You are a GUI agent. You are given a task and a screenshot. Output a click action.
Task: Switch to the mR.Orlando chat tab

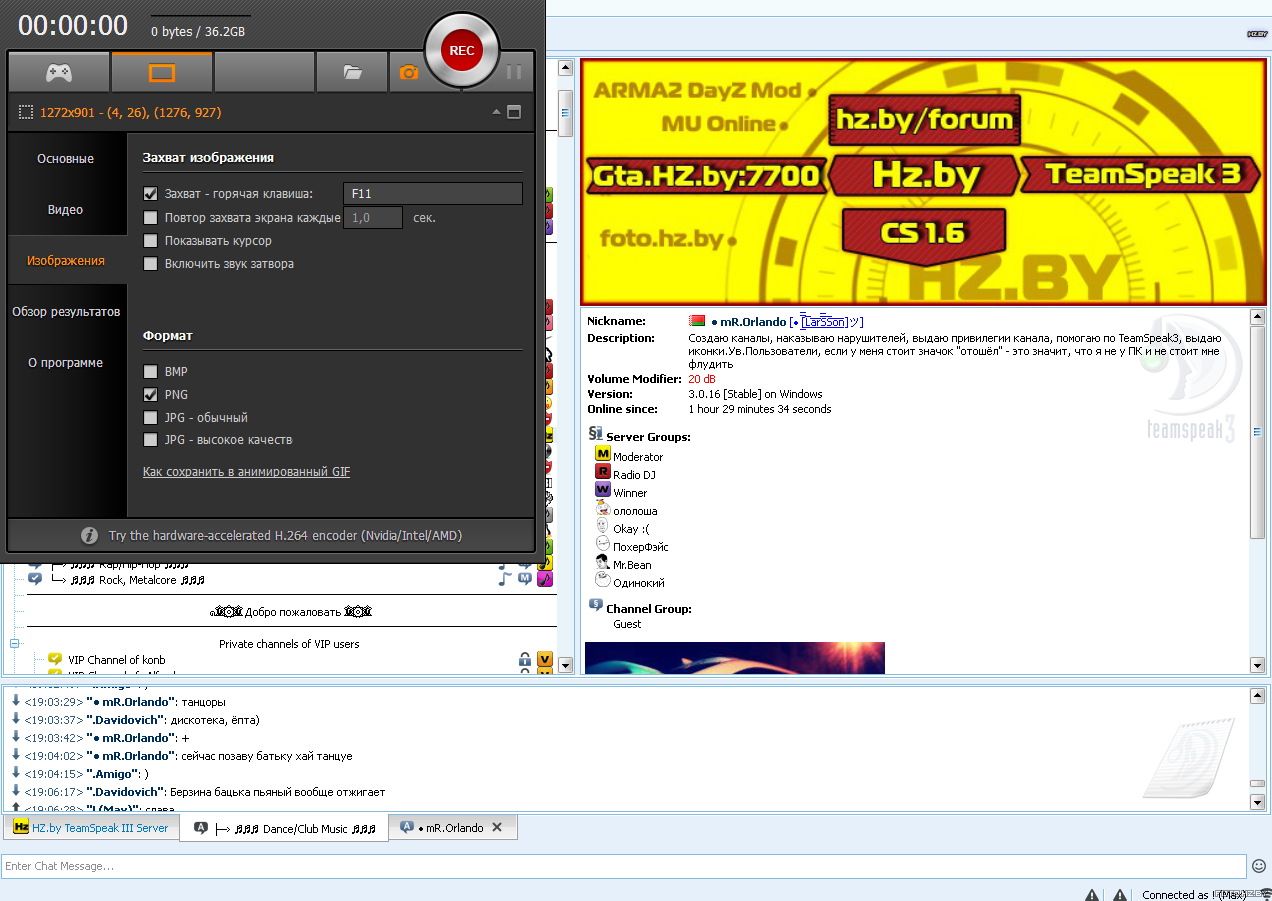tap(453, 828)
